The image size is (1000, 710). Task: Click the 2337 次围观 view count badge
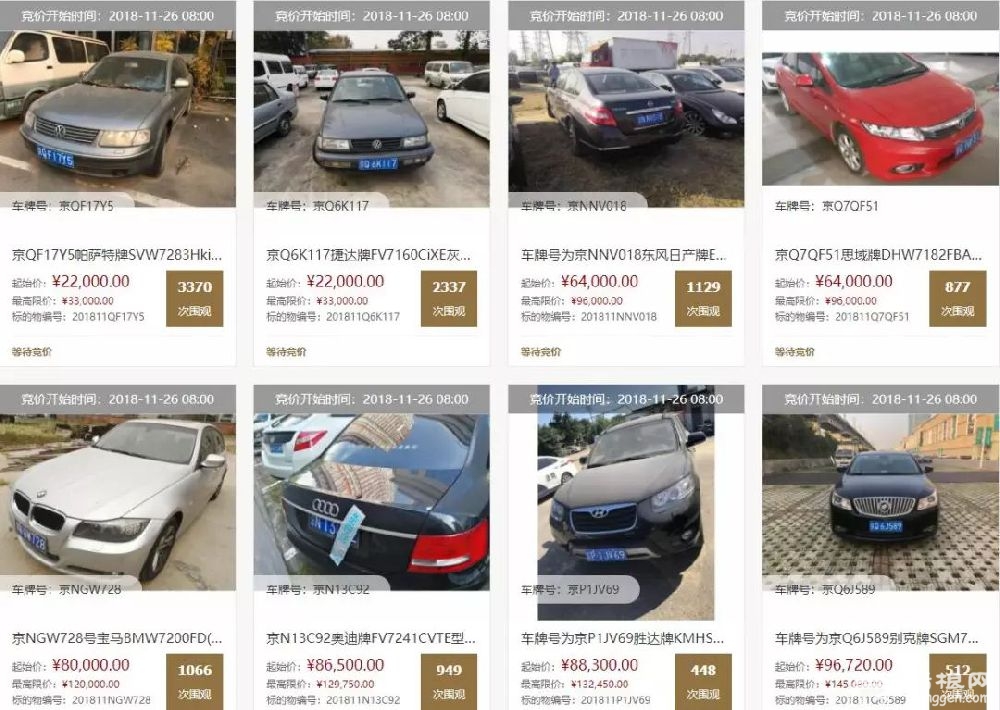(x=449, y=299)
